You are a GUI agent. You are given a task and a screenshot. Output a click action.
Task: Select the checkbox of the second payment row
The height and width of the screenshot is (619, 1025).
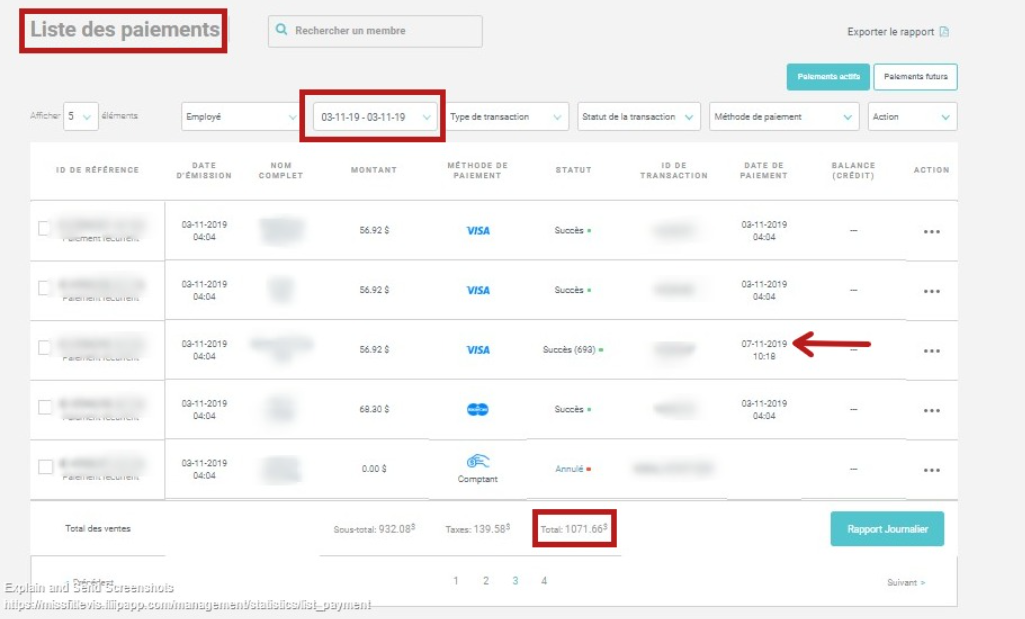point(45,288)
